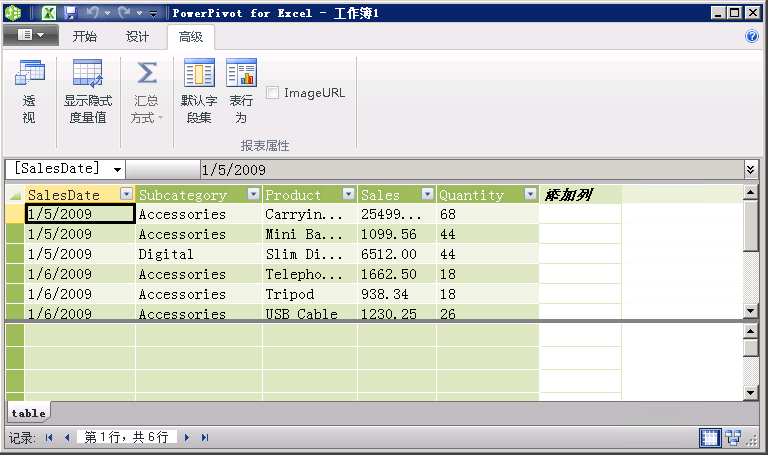
Task: Click the Switch to Excel workbook icon
Action: click(x=48, y=13)
